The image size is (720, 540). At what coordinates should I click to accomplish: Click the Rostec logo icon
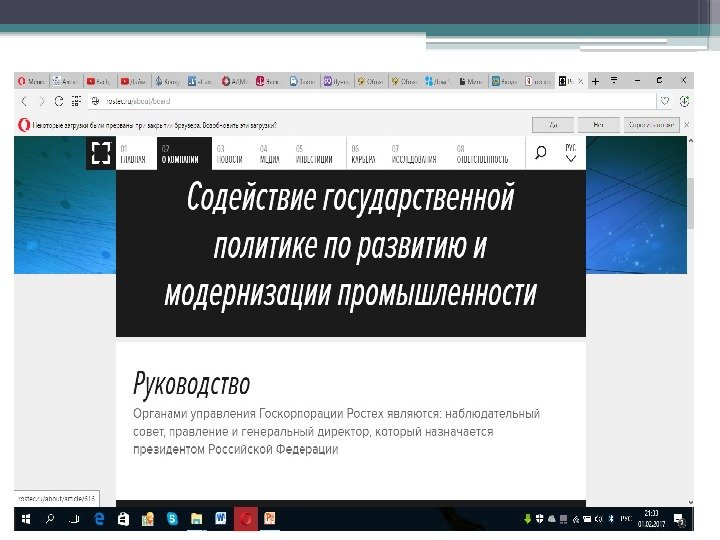pos(101,153)
